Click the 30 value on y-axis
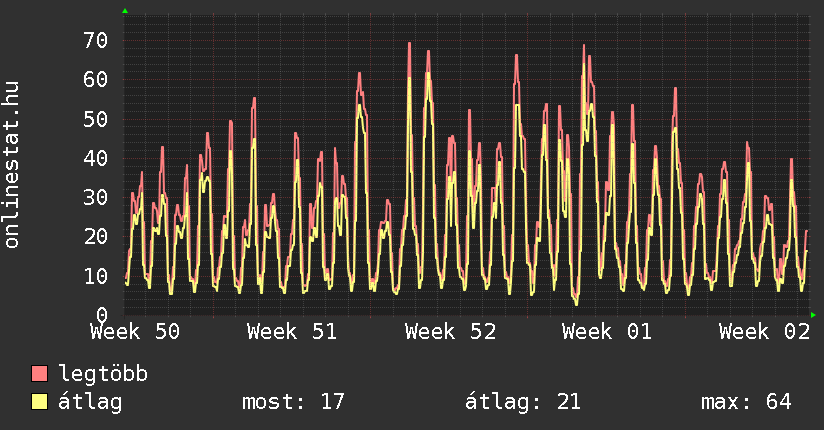 tap(95, 197)
